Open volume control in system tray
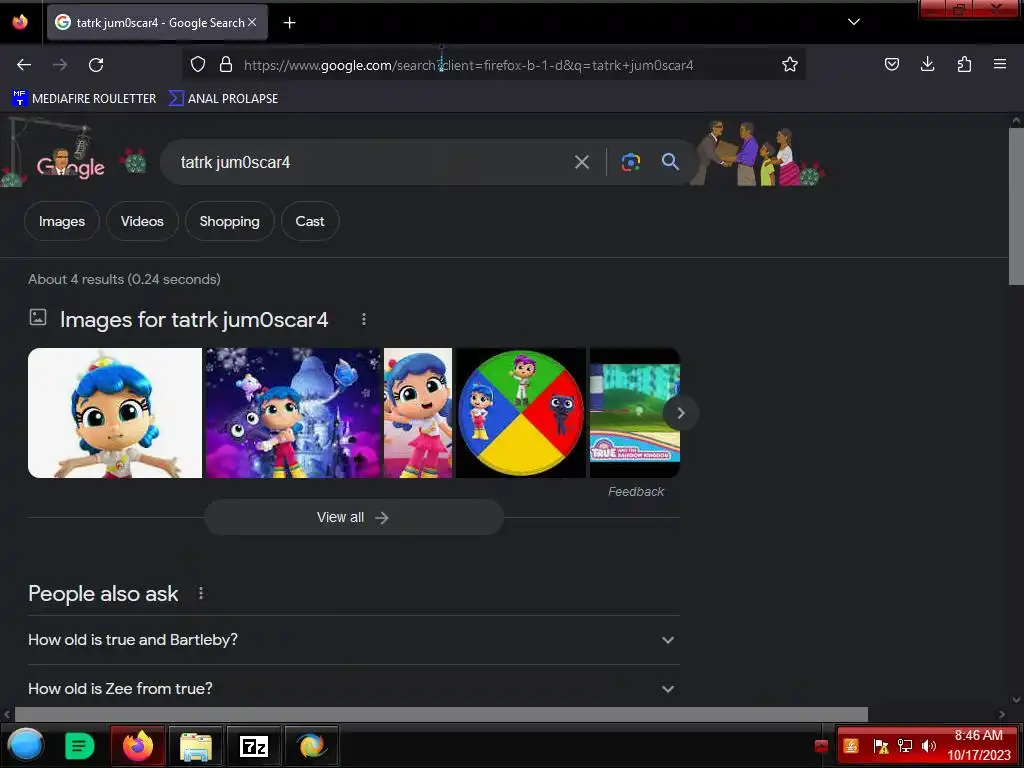The width and height of the screenshot is (1024, 768). coord(929,746)
